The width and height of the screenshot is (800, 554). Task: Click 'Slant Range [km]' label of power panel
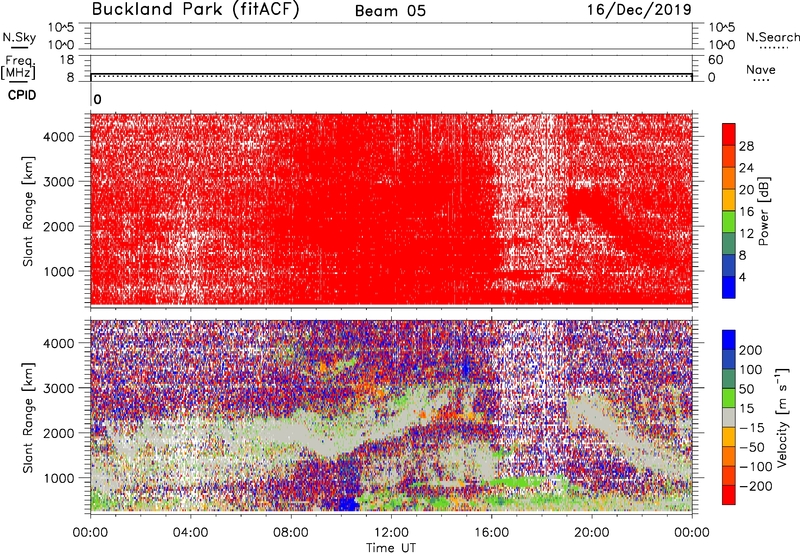pyautogui.click(x=28, y=211)
